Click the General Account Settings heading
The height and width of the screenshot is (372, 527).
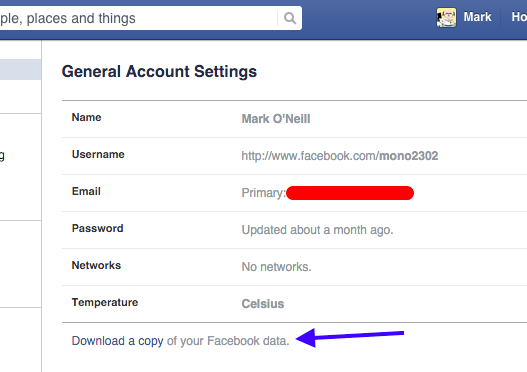(159, 72)
